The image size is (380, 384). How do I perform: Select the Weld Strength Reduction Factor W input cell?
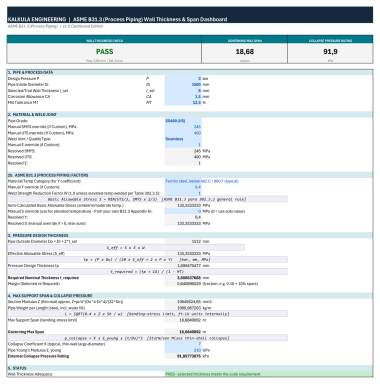pos(183,193)
